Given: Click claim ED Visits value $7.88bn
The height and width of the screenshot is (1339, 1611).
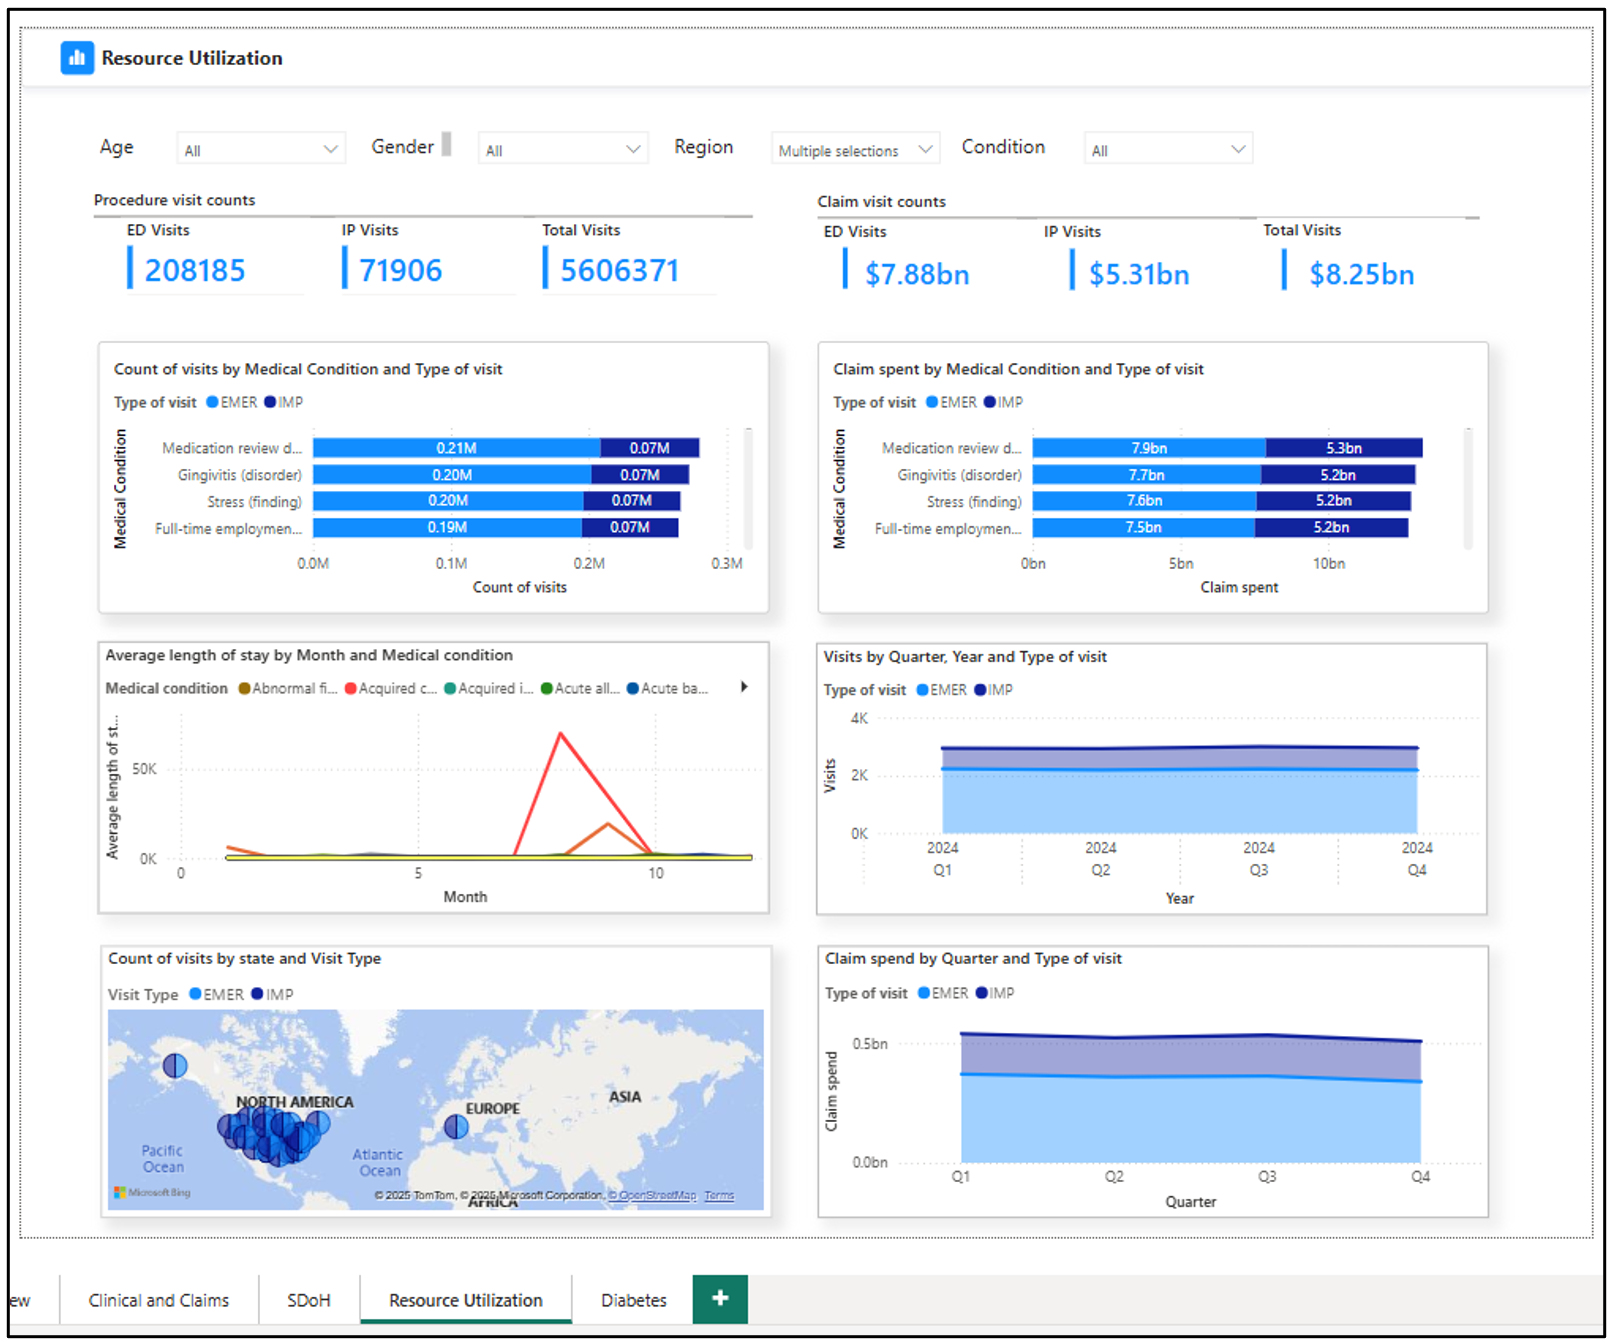Looking at the screenshot, I should 917,274.
